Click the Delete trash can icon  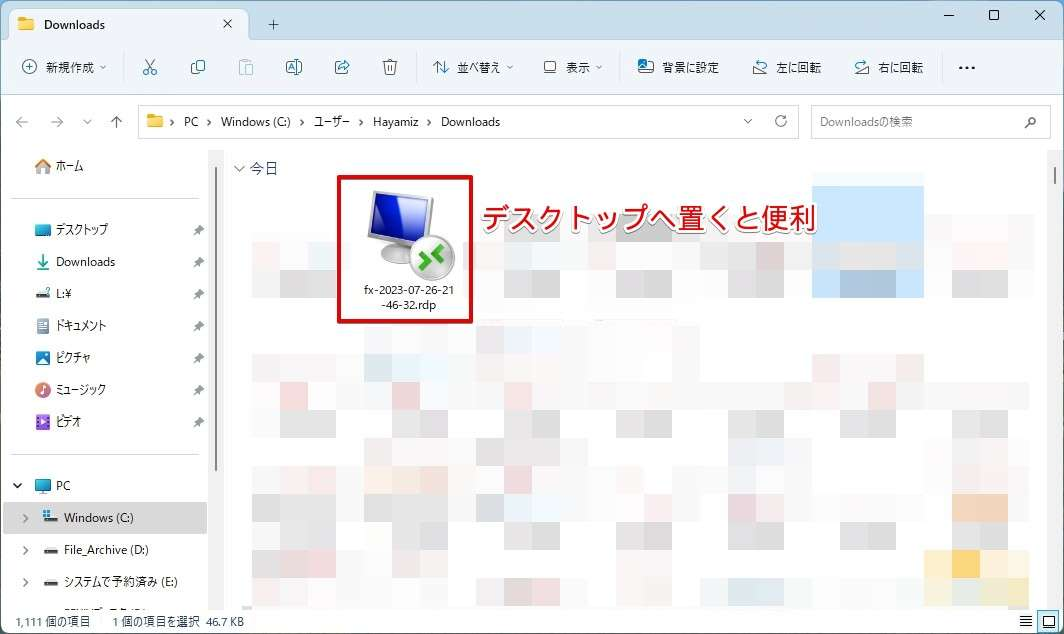click(390, 67)
